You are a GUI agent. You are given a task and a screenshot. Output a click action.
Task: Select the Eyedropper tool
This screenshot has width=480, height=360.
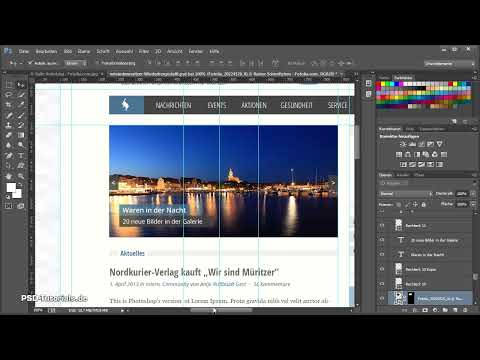21,105
